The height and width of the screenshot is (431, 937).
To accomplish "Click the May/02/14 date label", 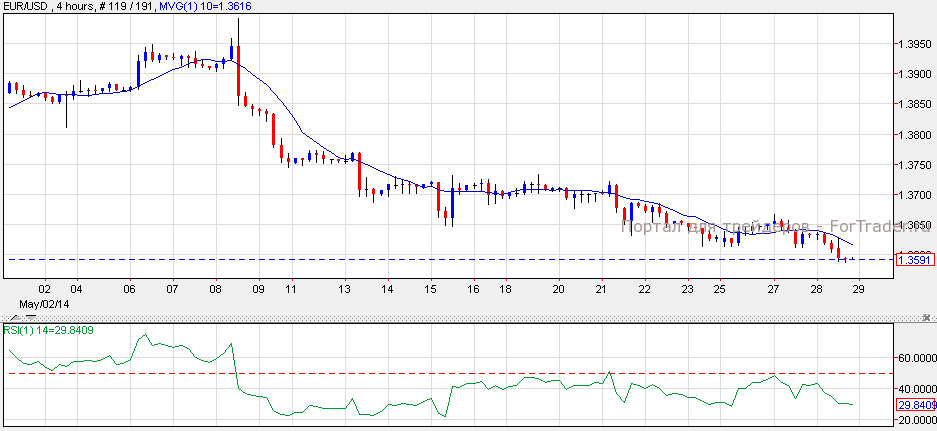I will tap(39, 302).
